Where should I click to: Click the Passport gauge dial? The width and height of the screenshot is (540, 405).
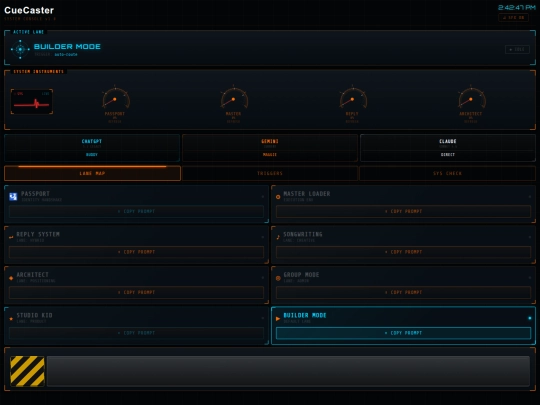tap(115, 98)
